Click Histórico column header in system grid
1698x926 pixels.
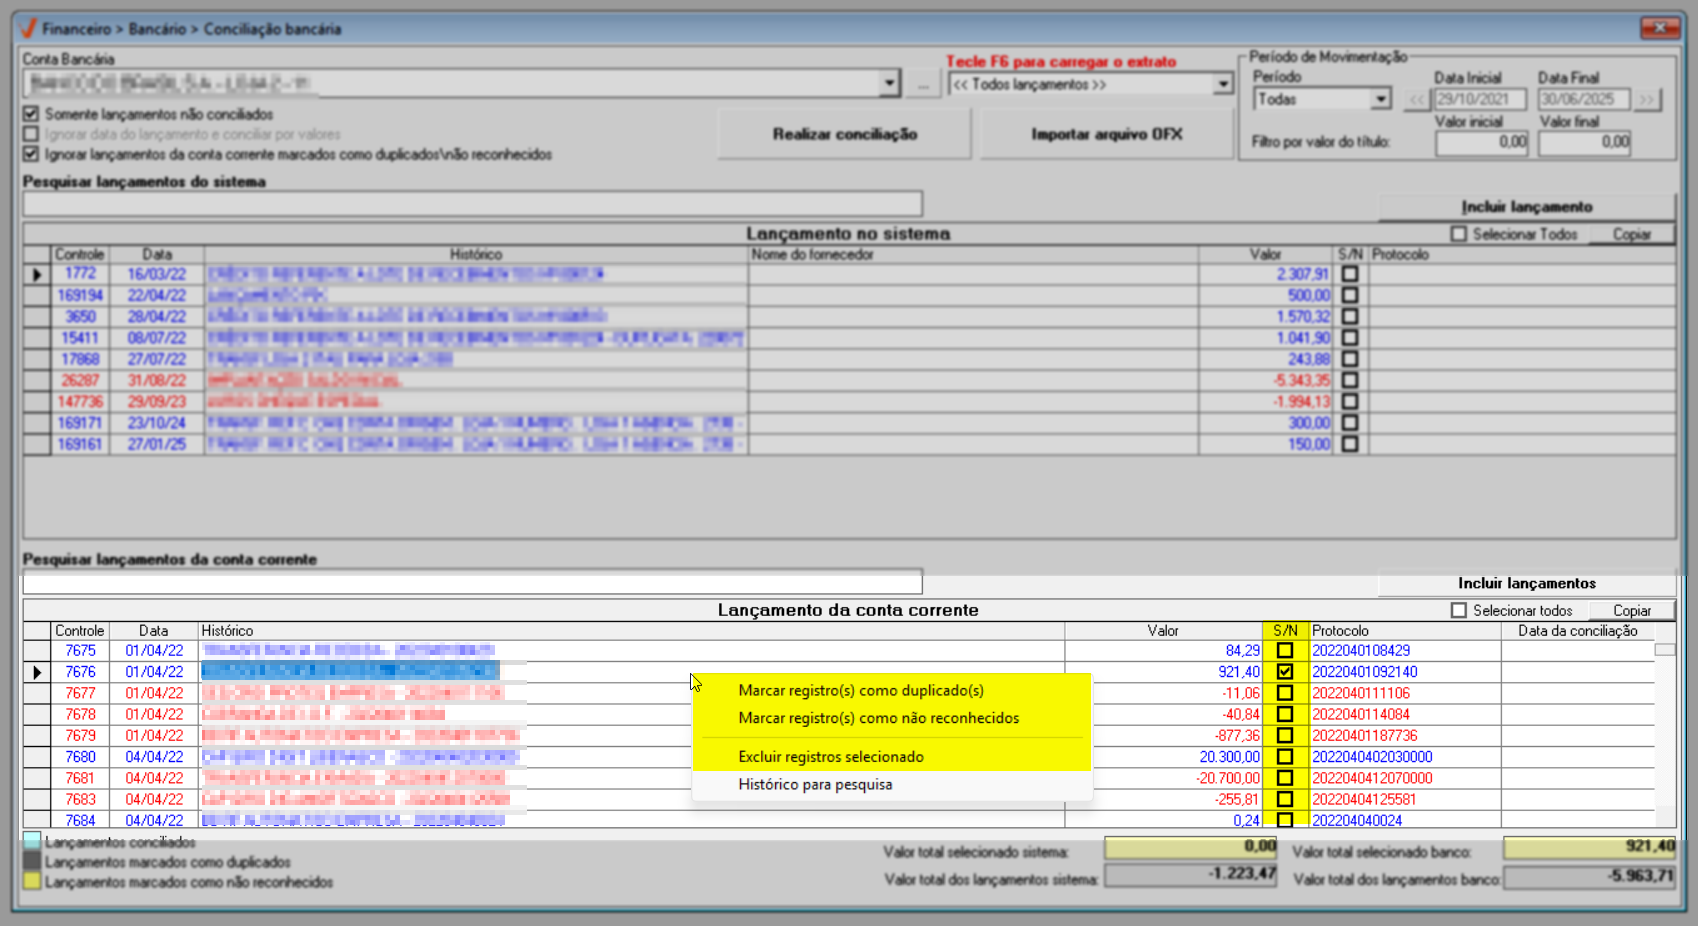point(476,255)
